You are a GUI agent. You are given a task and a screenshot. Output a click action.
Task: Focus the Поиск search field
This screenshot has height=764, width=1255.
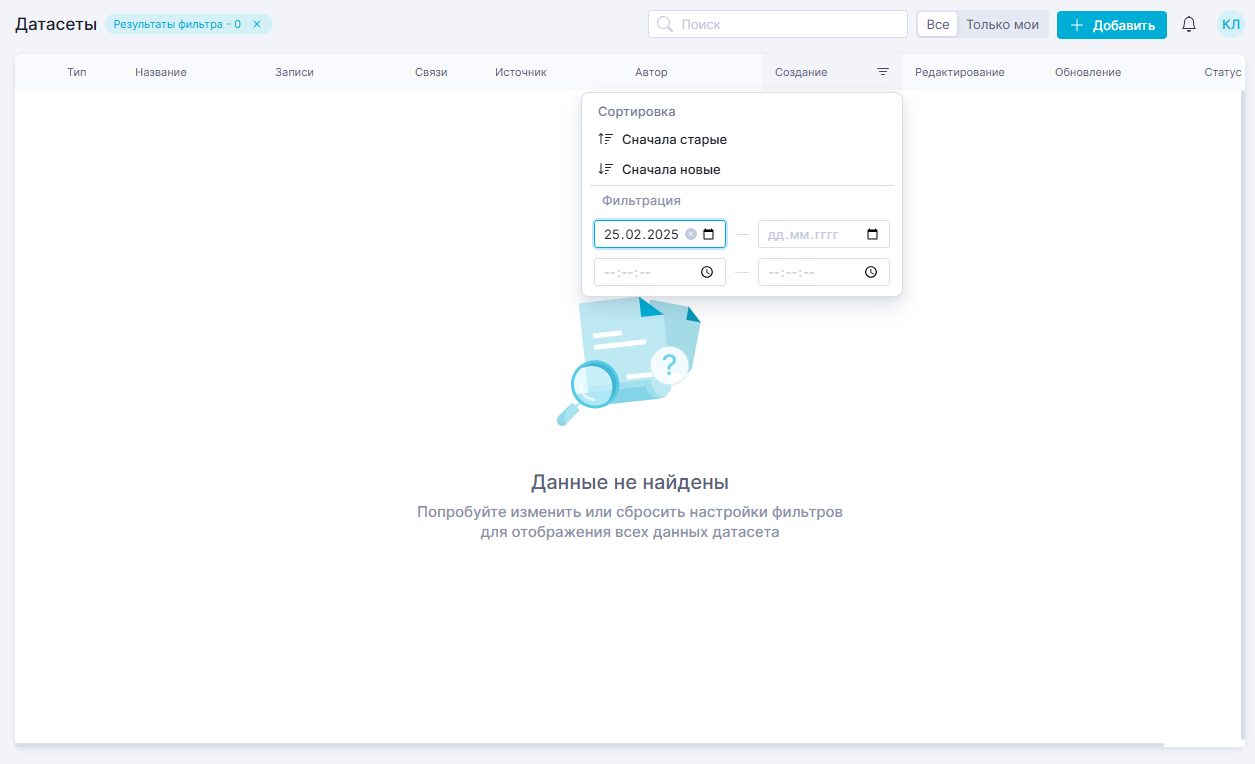(x=778, y=24)
